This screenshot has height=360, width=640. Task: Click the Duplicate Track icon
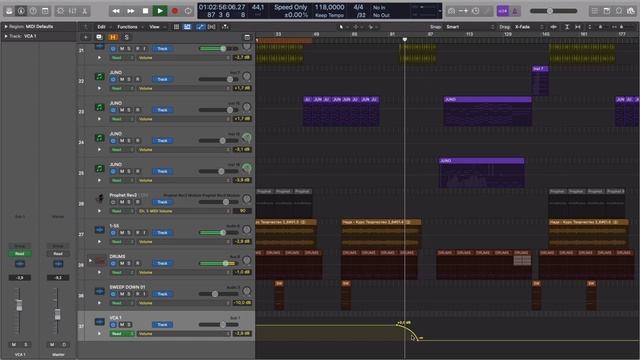99,37
